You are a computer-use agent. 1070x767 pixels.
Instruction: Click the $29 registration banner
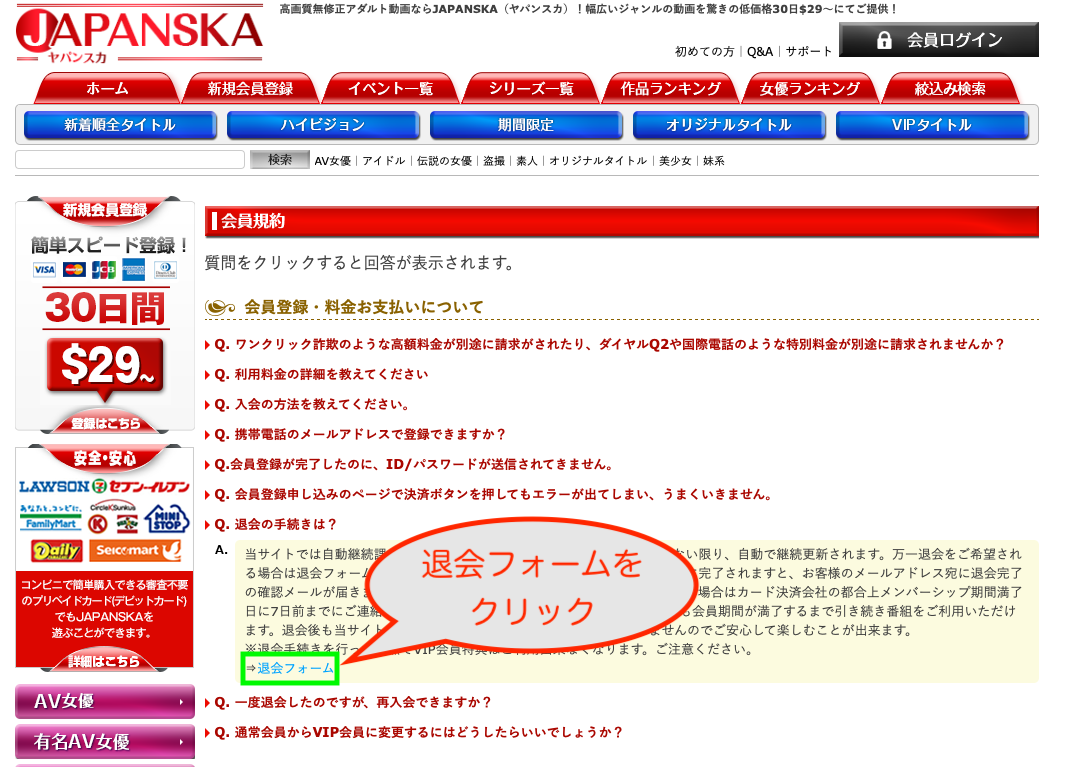104,365
